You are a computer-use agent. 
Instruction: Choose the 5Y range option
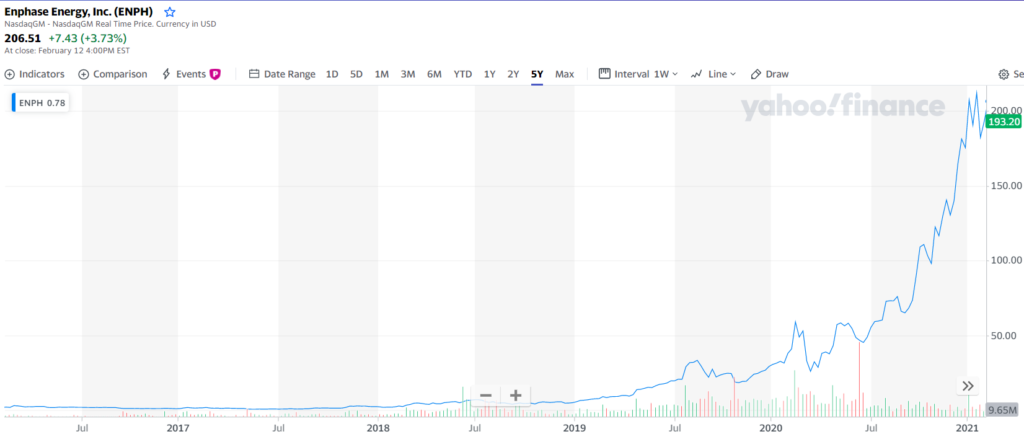coord(537,74)
